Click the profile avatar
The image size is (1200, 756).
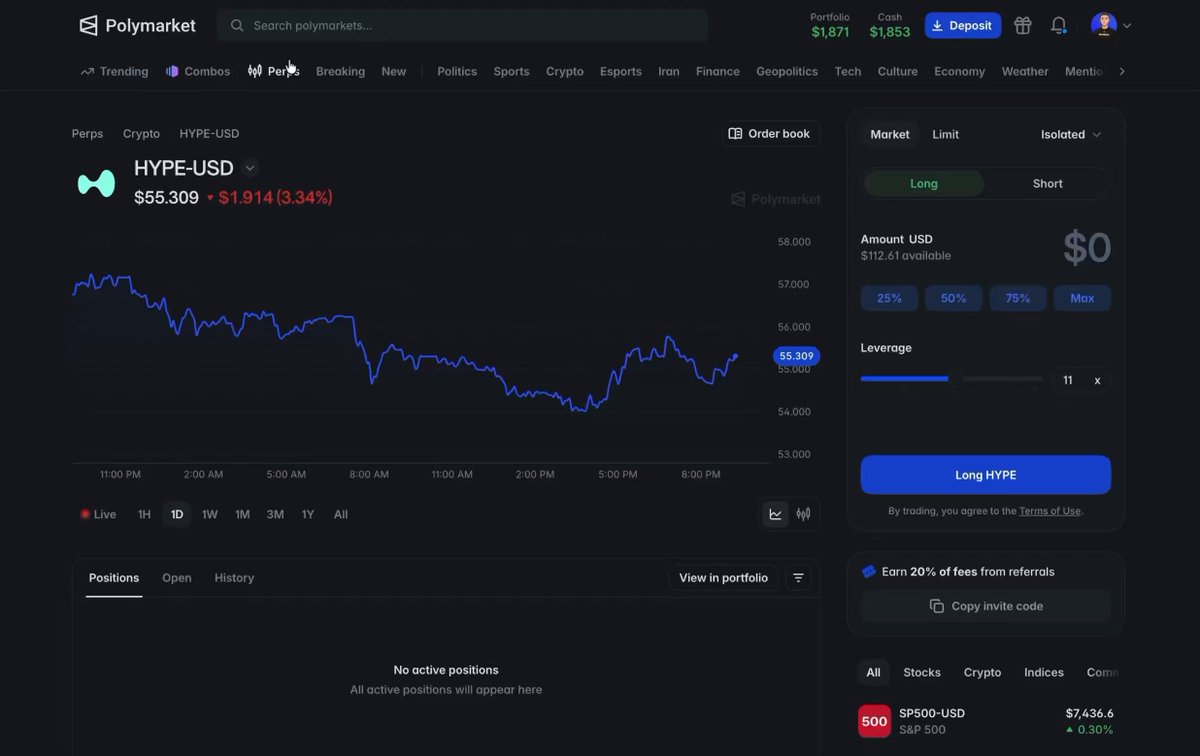(x=1104, y=25)
